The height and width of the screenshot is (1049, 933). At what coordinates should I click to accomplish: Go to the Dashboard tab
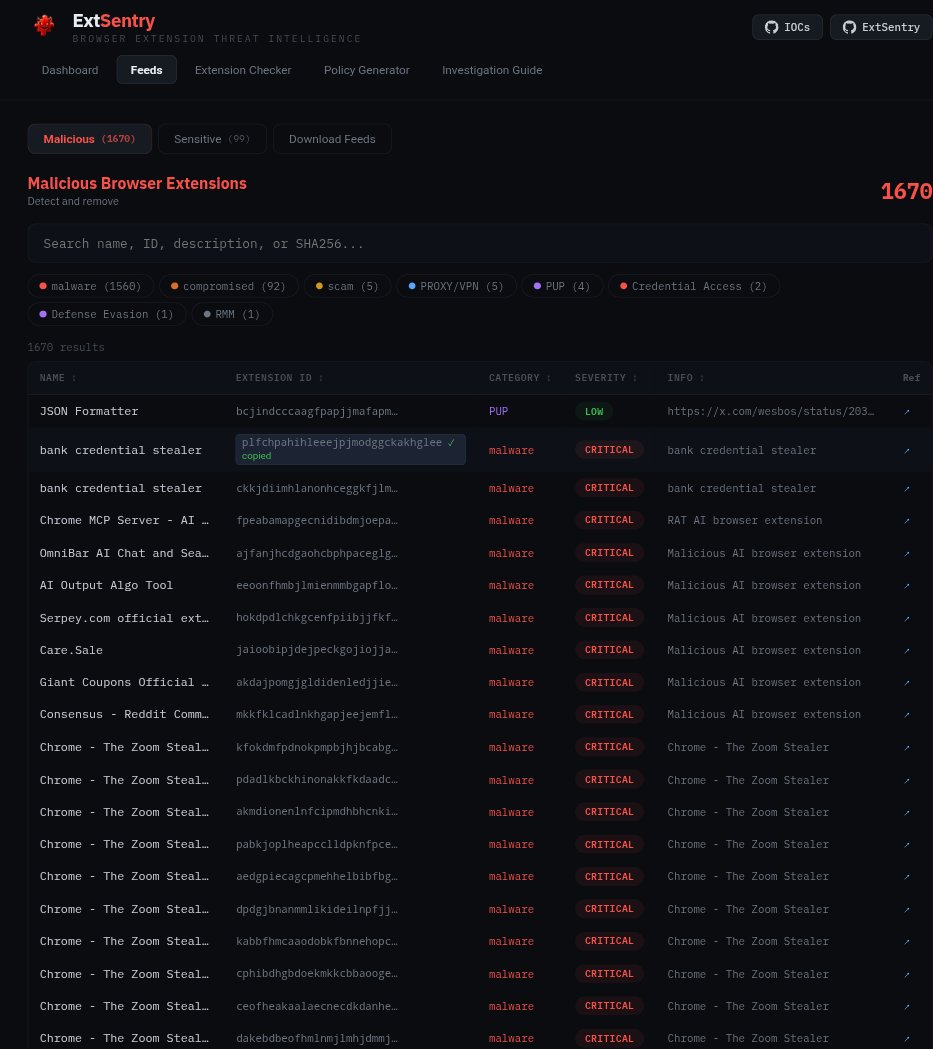(70, 70)
